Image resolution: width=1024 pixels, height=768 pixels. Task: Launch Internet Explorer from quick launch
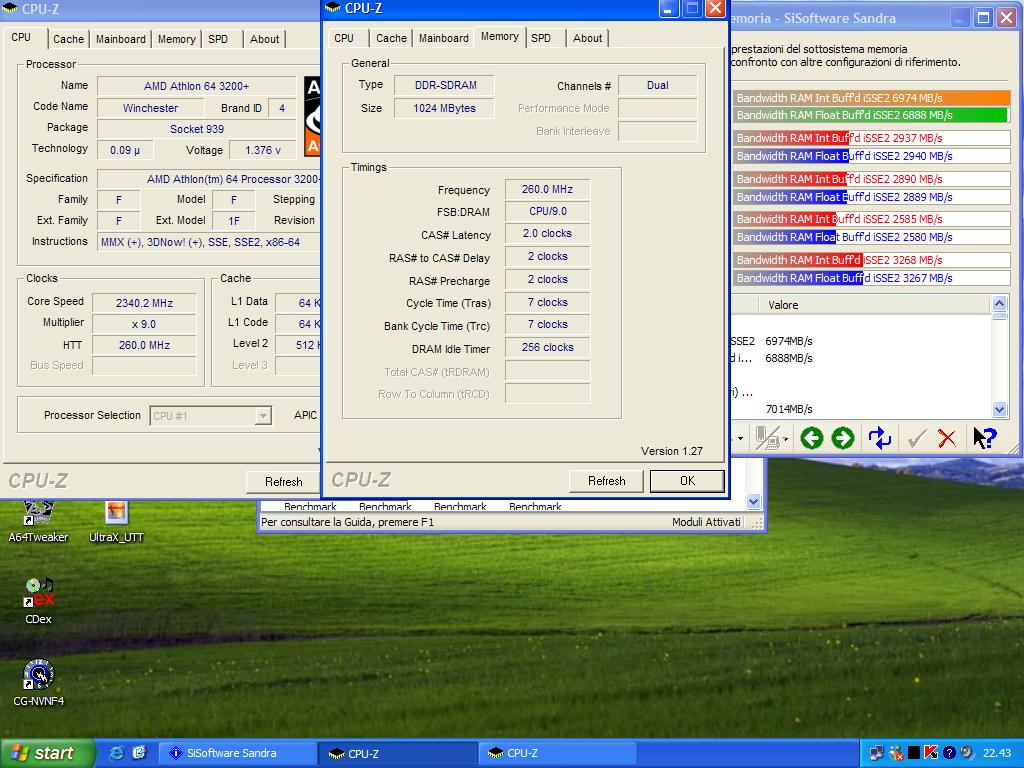pos(116,753)
